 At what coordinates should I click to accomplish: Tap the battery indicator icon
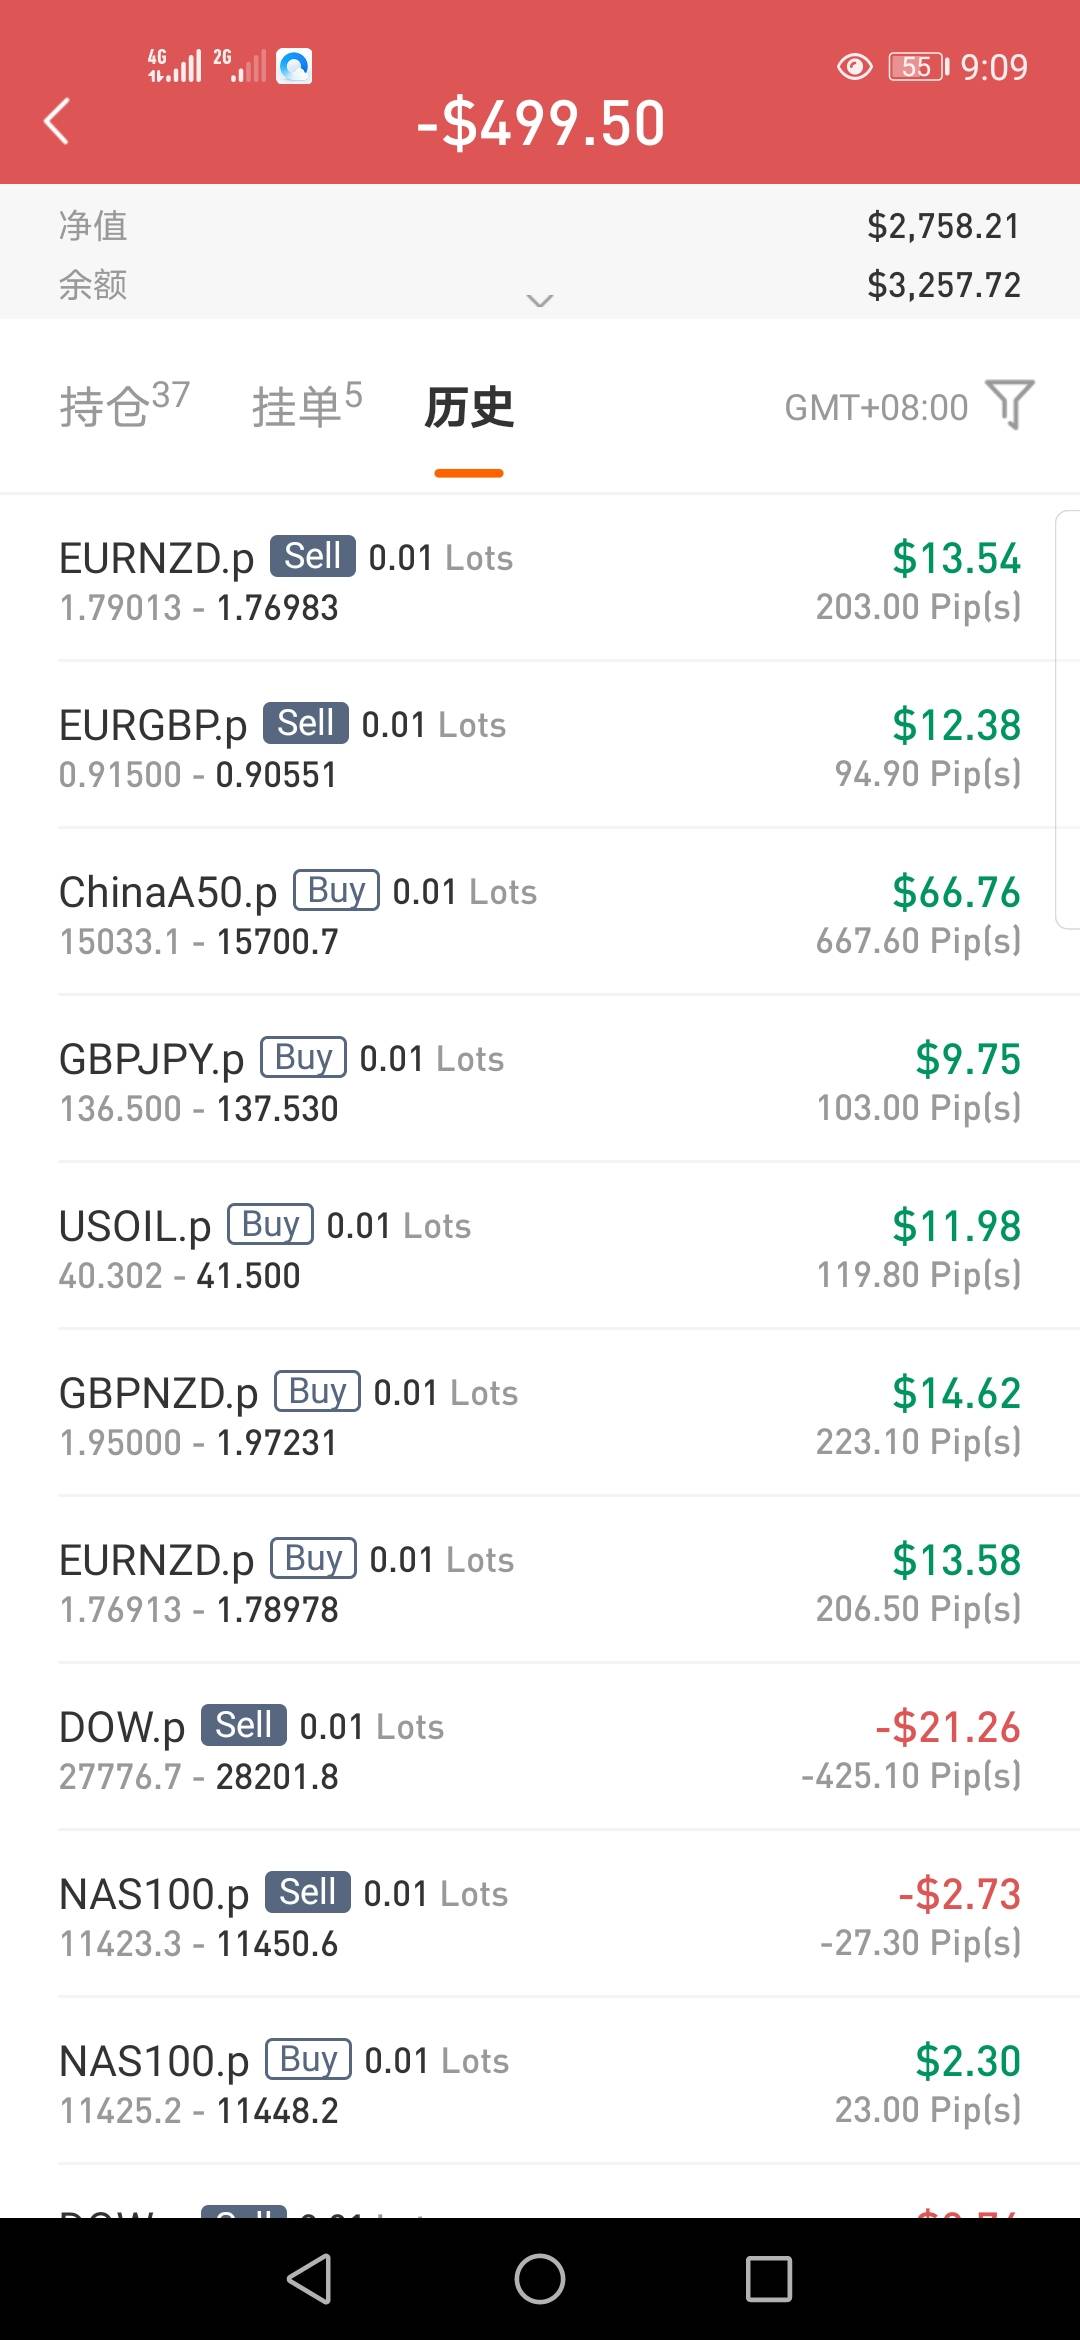(x=918, y=67)
